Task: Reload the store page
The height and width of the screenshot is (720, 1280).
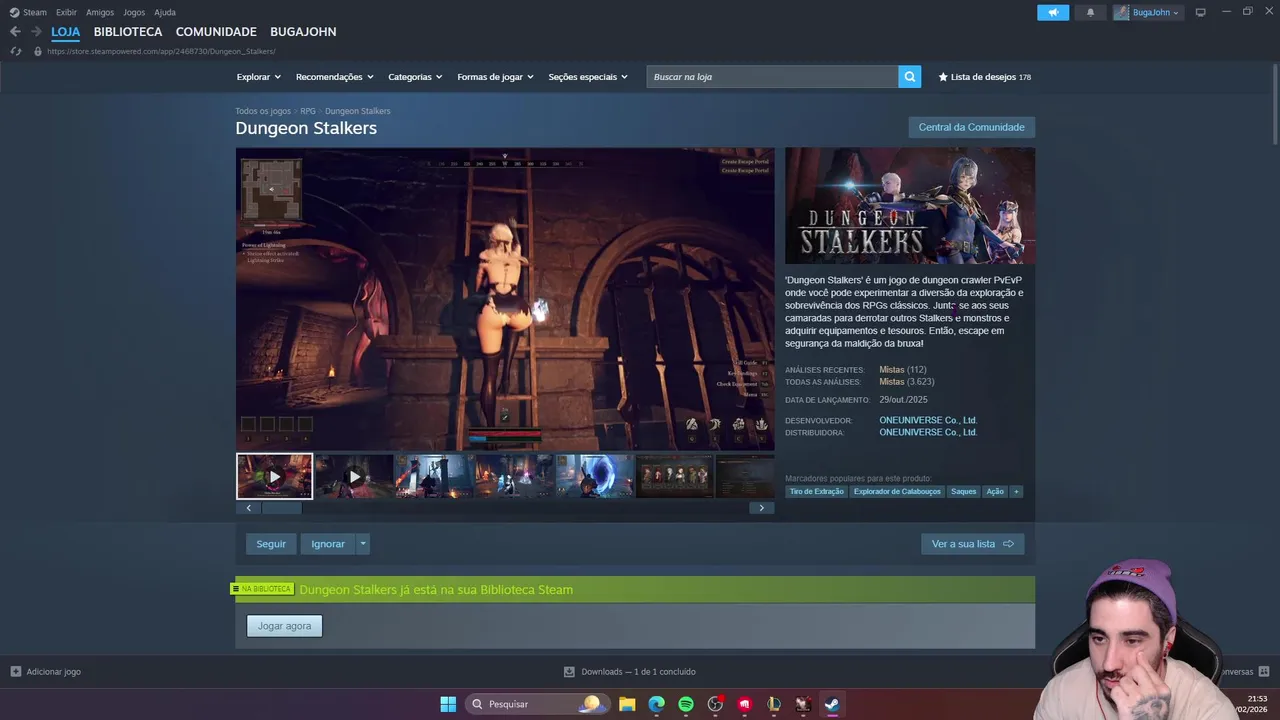Action: (15, 51)
